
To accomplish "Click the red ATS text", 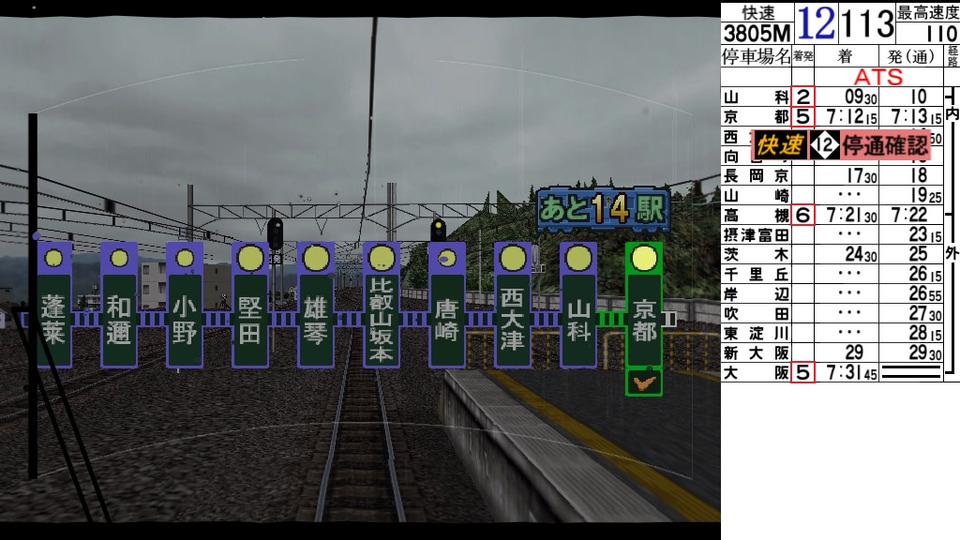I will (878, 77).
